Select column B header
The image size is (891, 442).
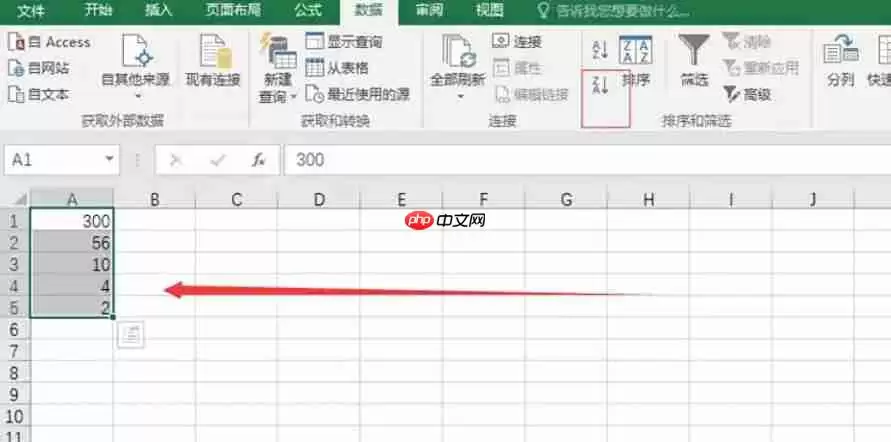[155, 199]
